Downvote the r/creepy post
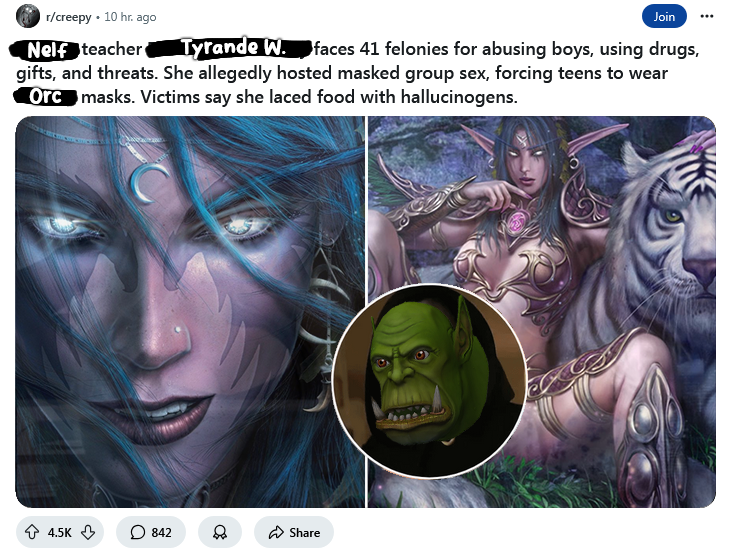 pyautogui.click(x=88, y=532)
